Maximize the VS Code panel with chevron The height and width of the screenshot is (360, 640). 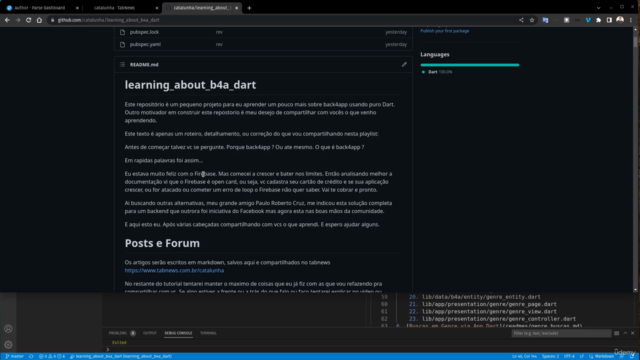pyautogui.click(x=625, y=333)
